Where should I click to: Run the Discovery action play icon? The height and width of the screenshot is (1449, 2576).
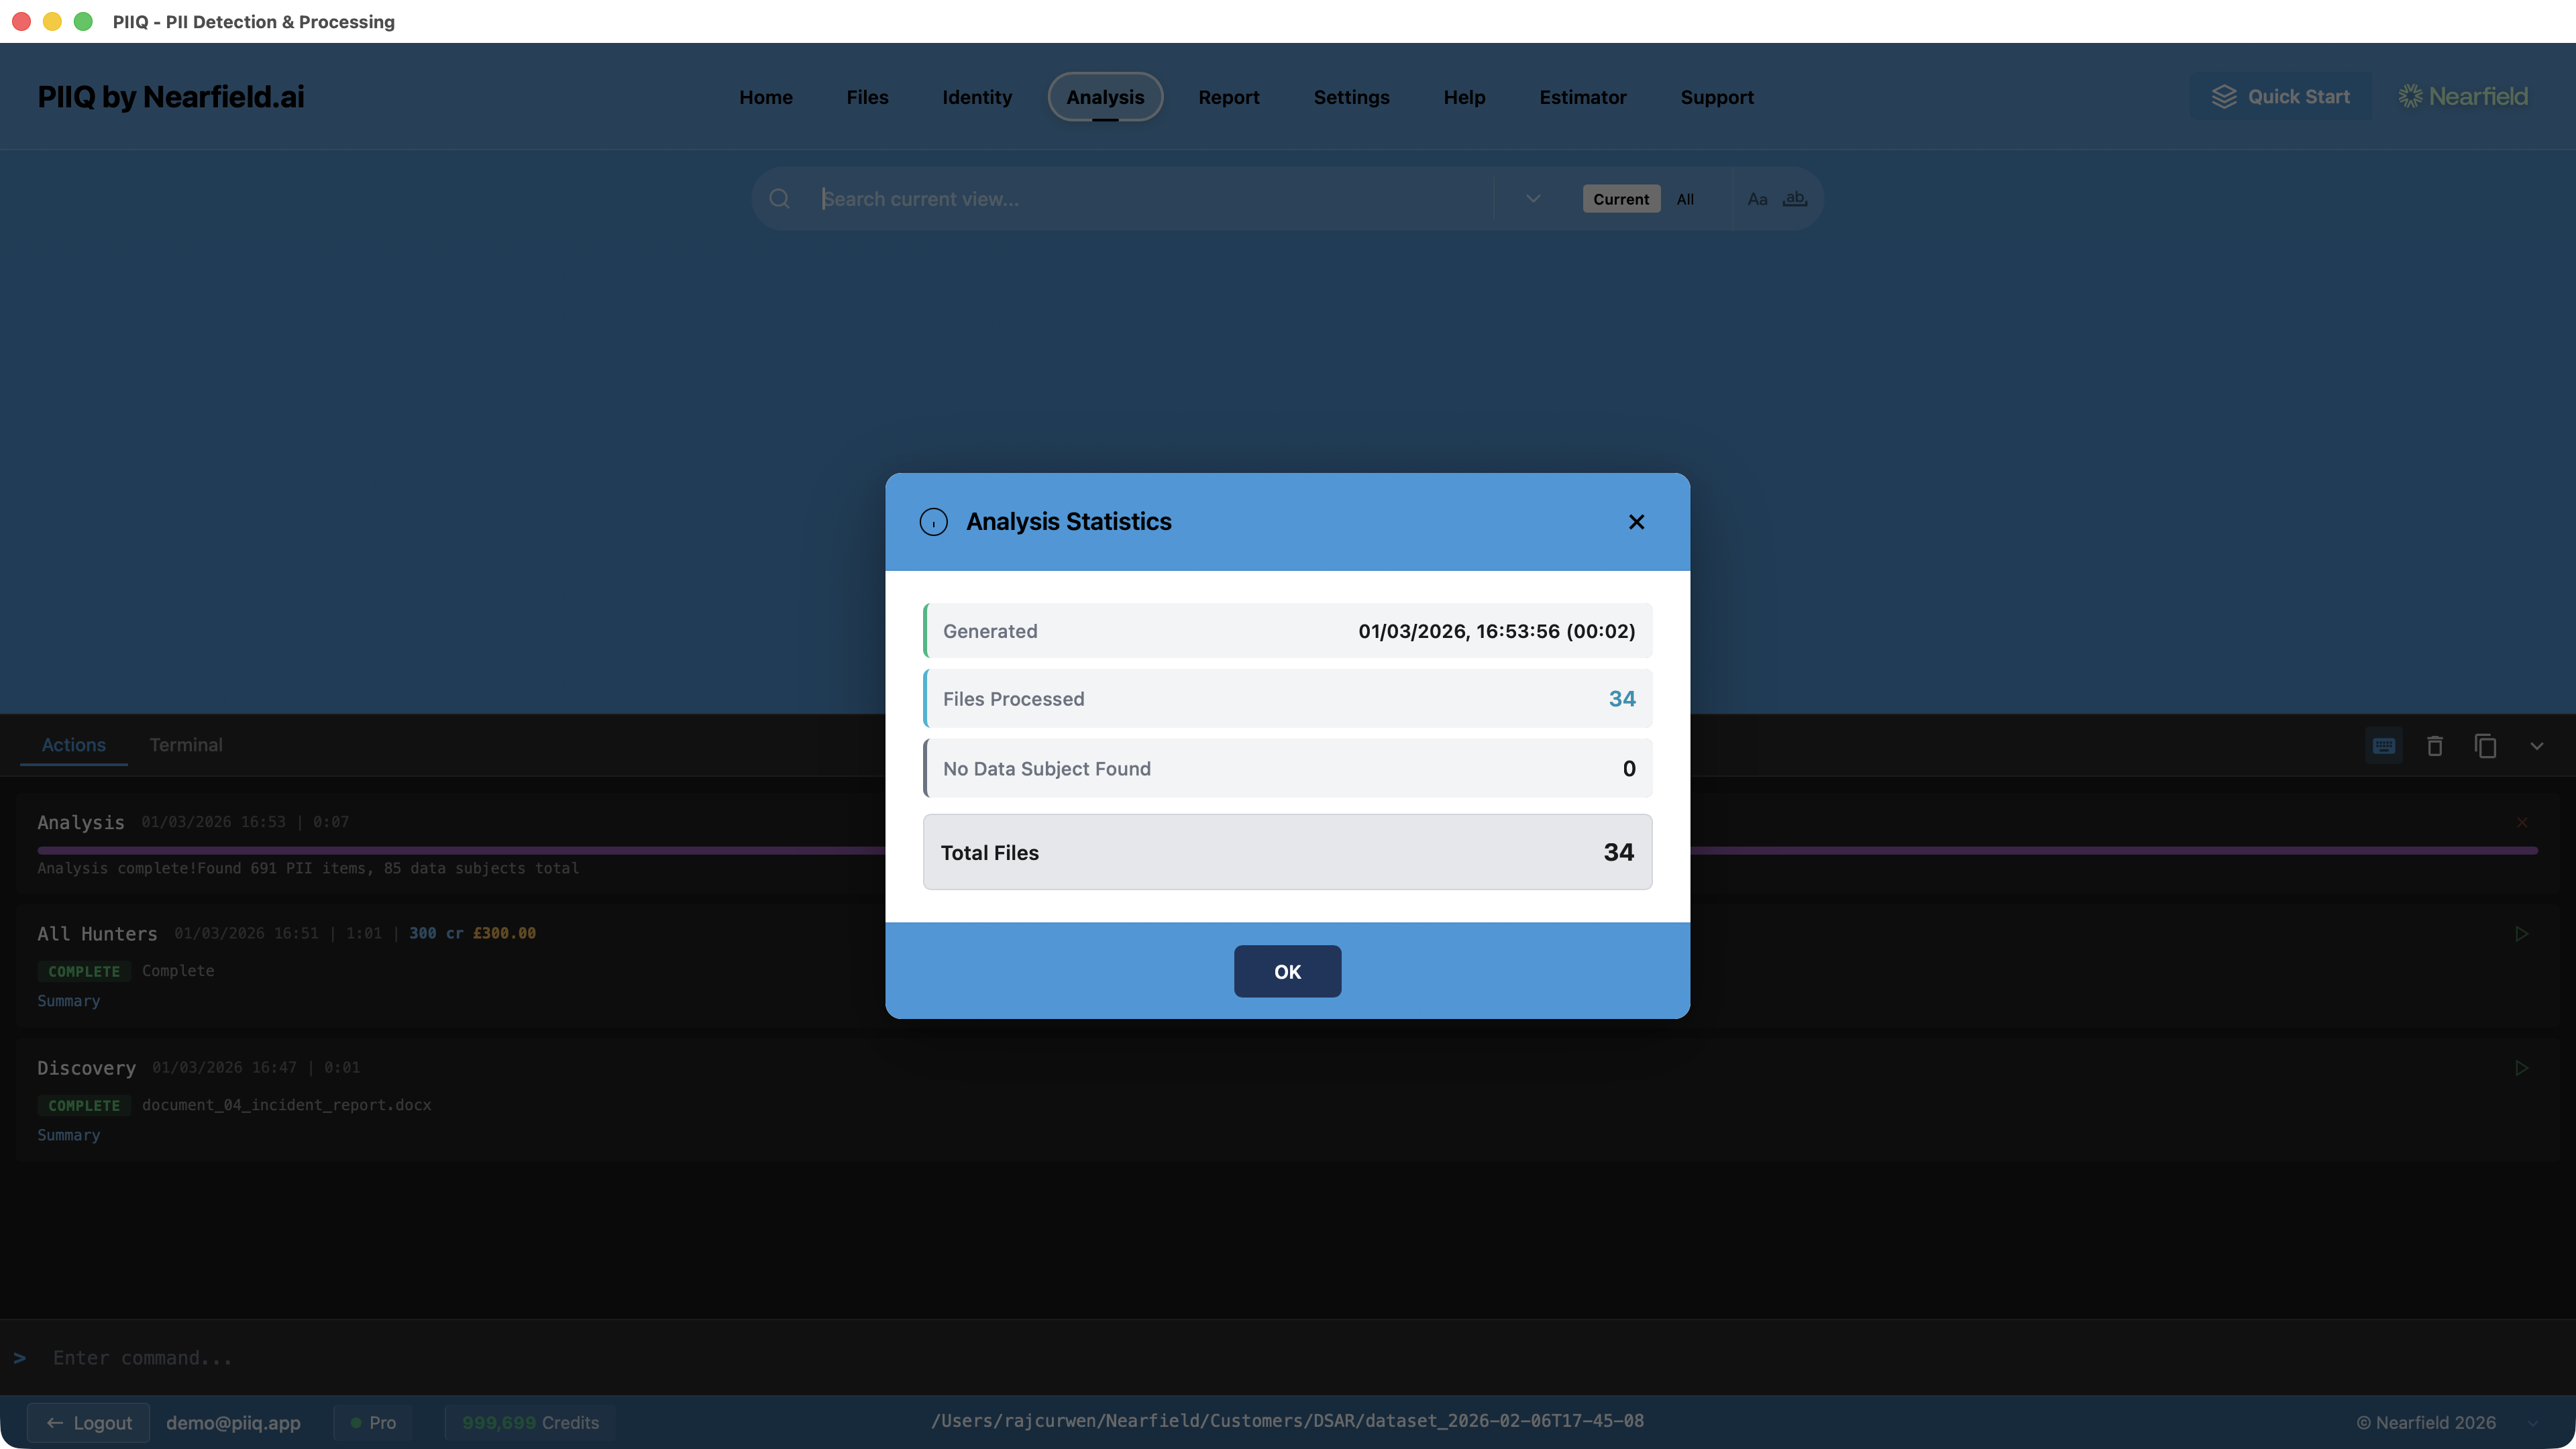2522,1068
